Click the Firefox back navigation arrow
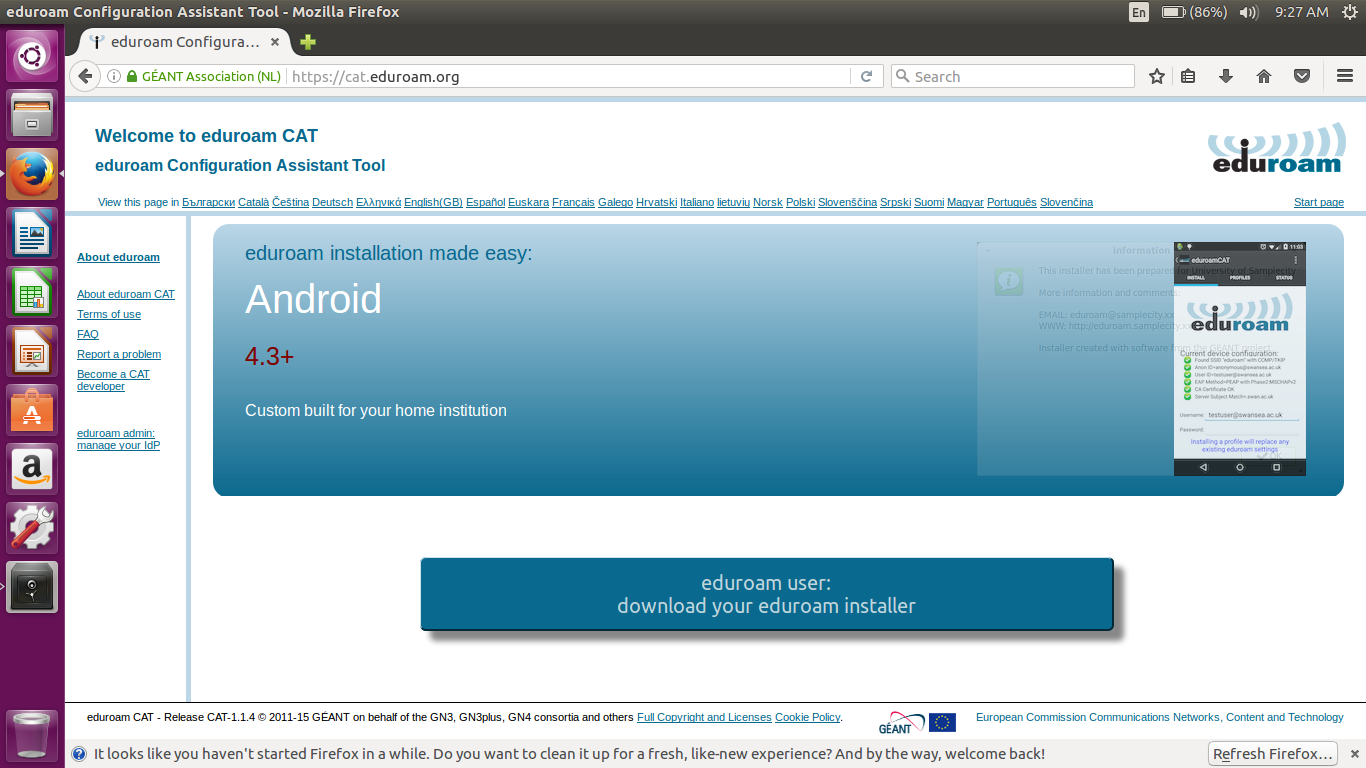Image resolution: width=1366 pixels, height=768 pixels. point(85,76)
